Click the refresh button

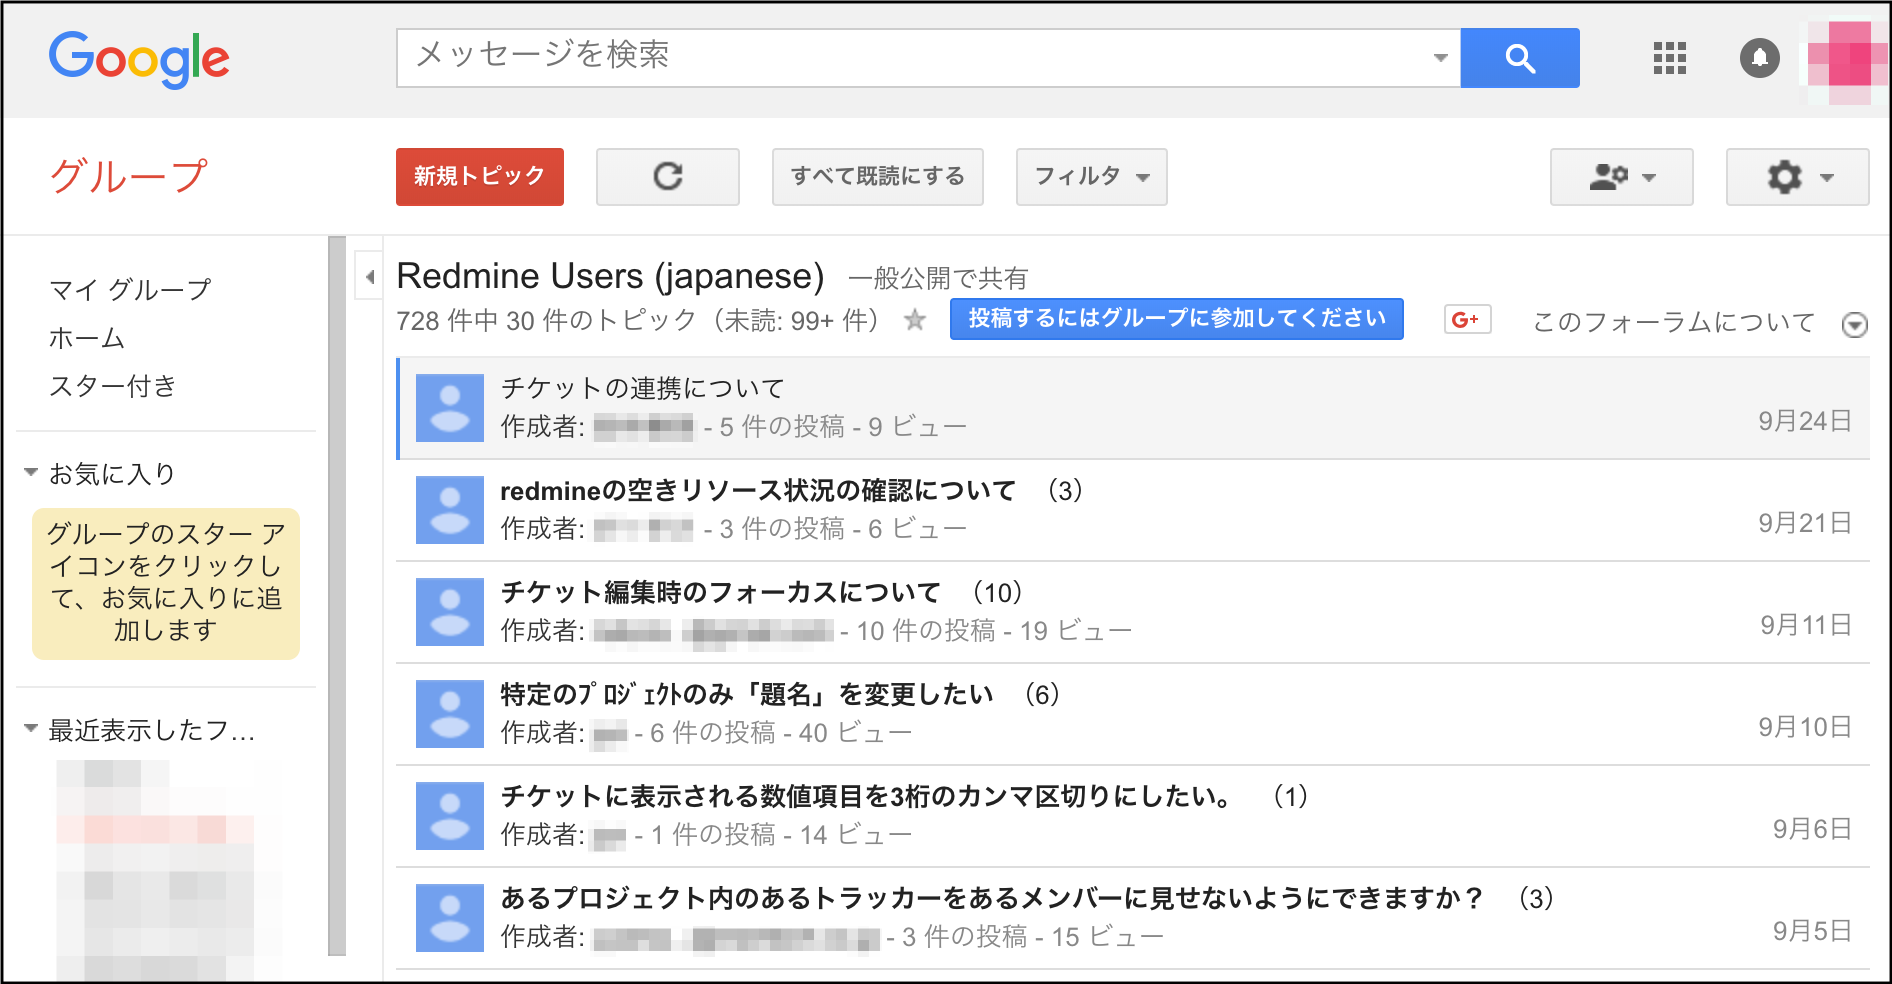click(x=668, y=177)
